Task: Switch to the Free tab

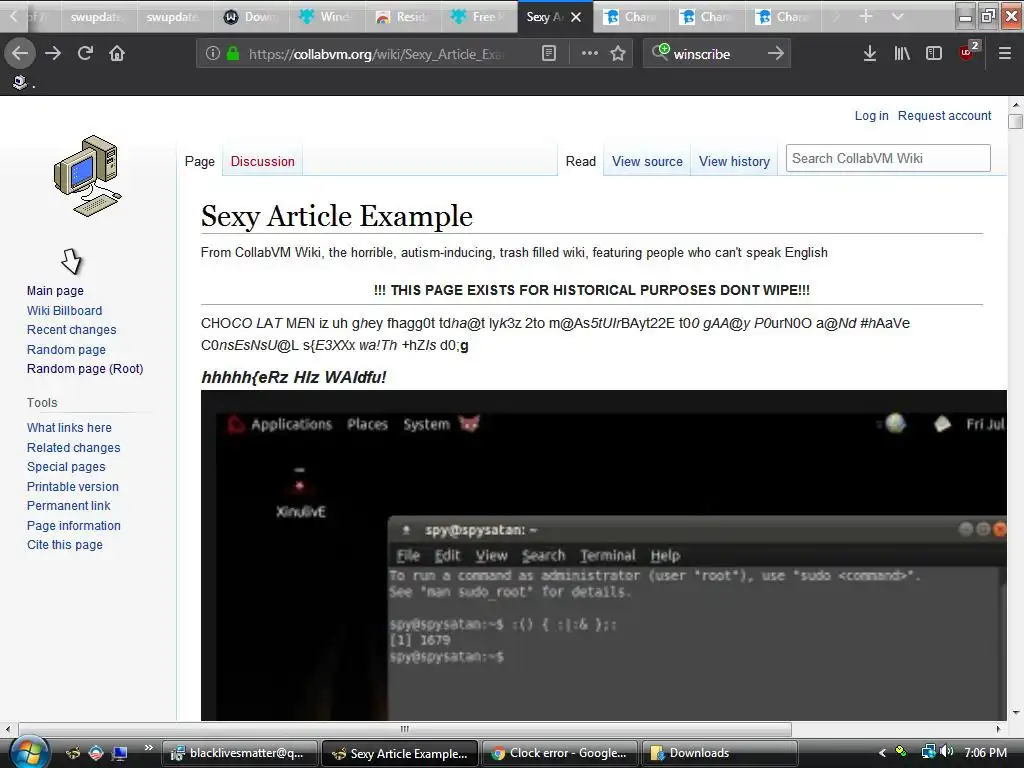Action: [479, 17]
